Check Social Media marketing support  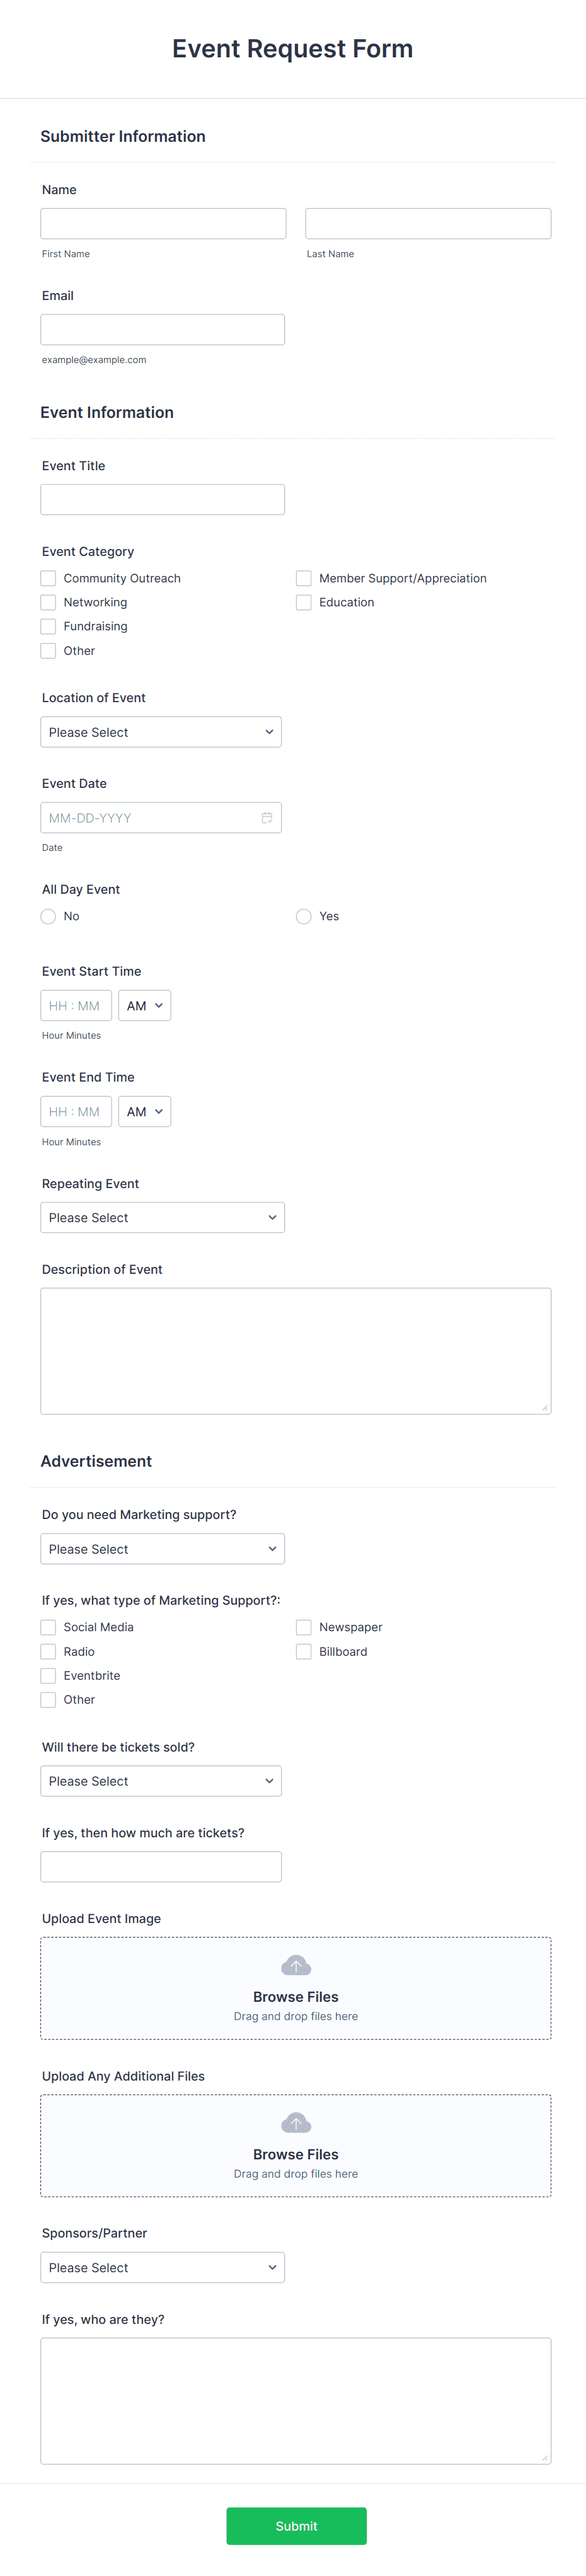(47, 1627)
